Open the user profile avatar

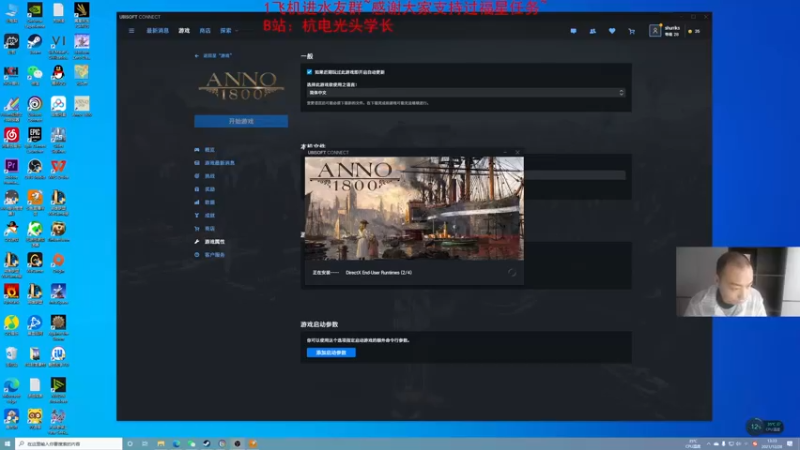pyautogui.click(x=655, y=31)
